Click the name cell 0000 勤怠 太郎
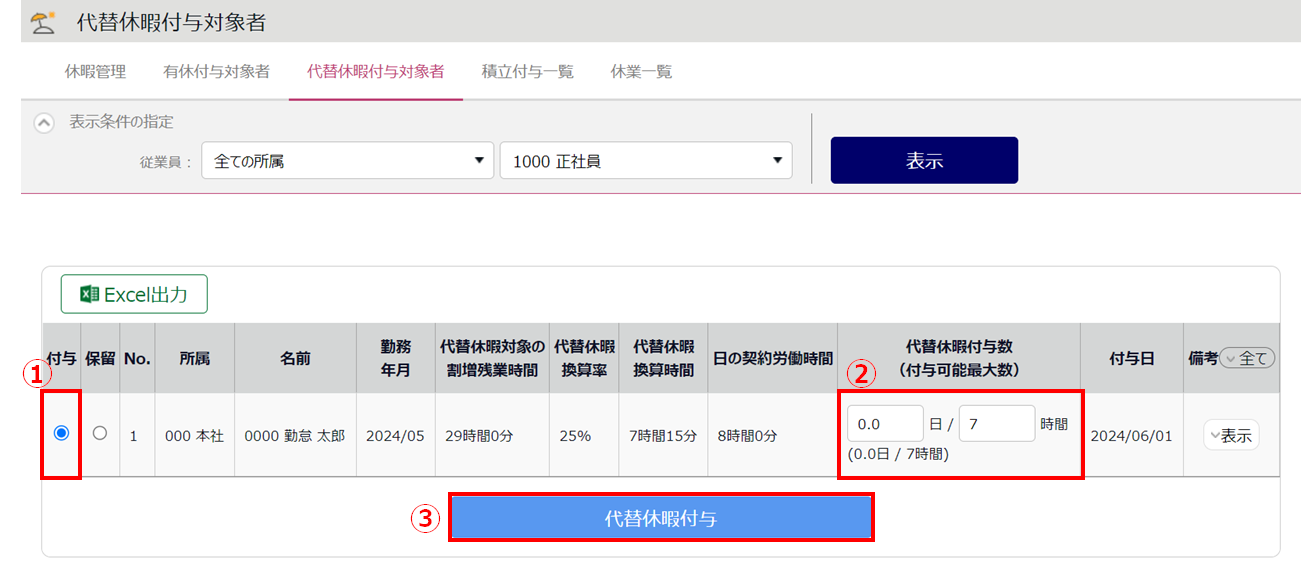 [x=295, y=436]
